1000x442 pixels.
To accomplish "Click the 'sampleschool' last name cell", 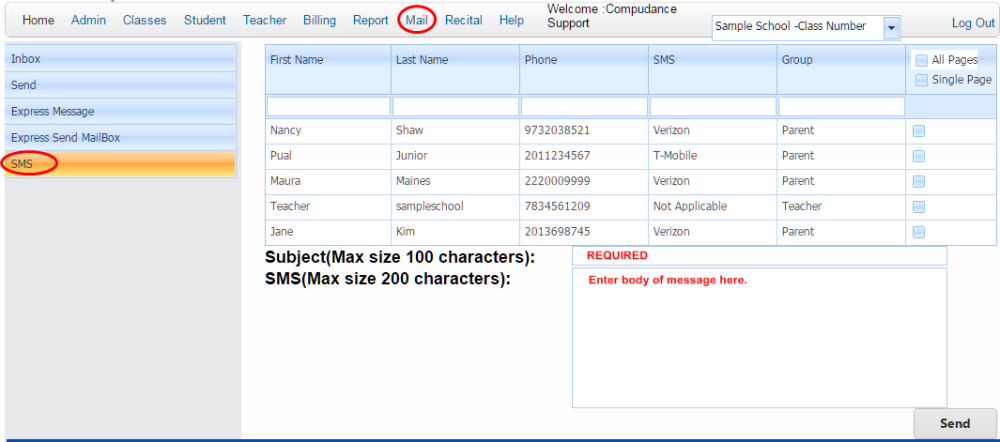I will 455,207.
